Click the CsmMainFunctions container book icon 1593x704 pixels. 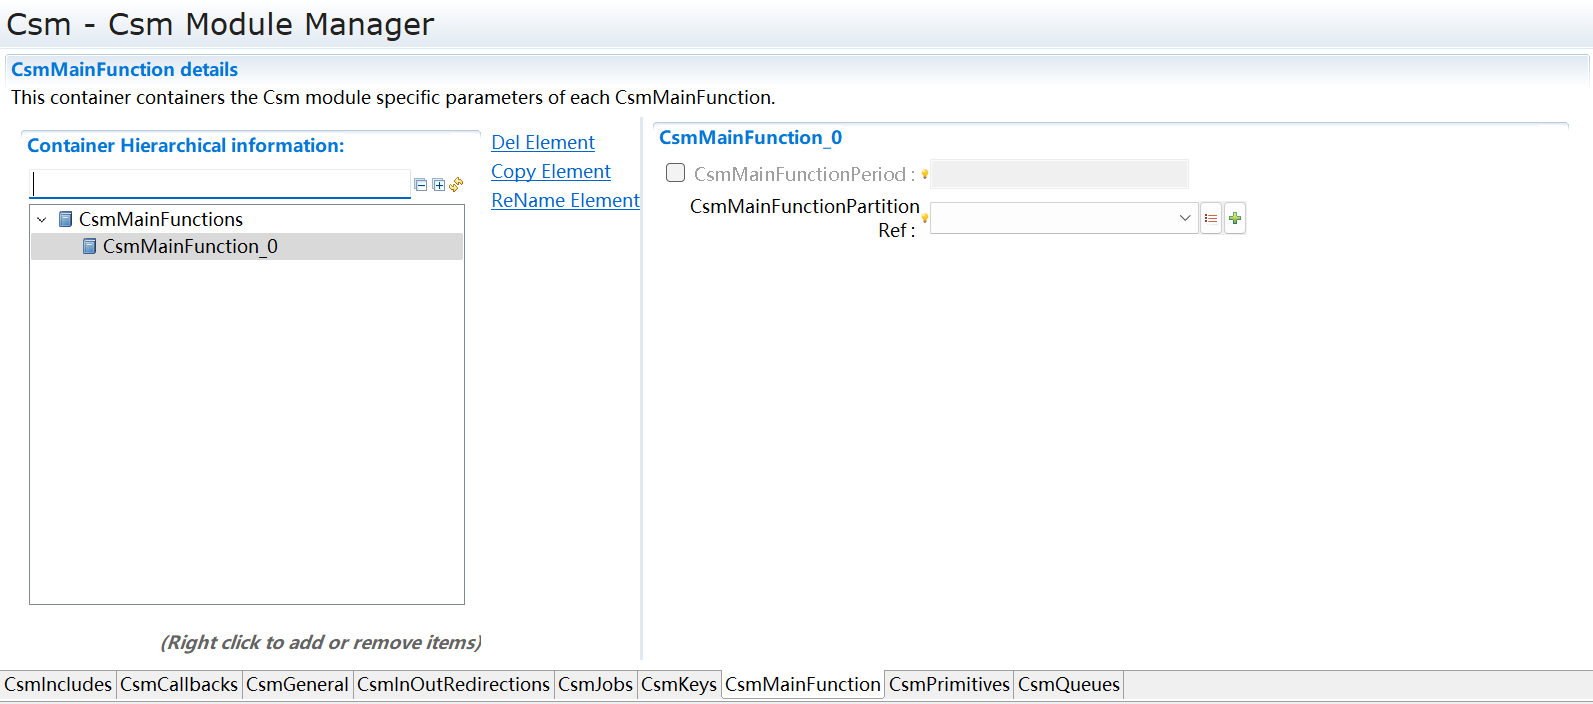pyautogui.click(x=66, y=219)
